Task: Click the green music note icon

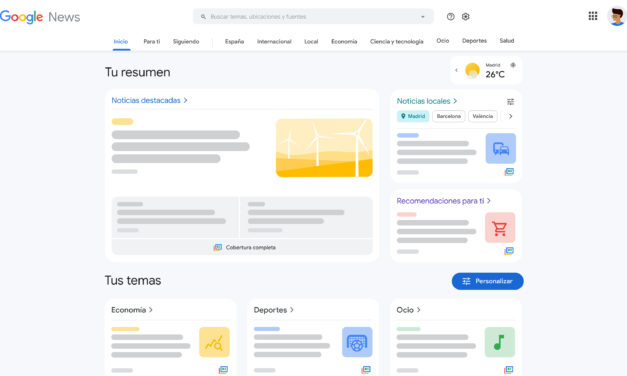Action: 500,342
